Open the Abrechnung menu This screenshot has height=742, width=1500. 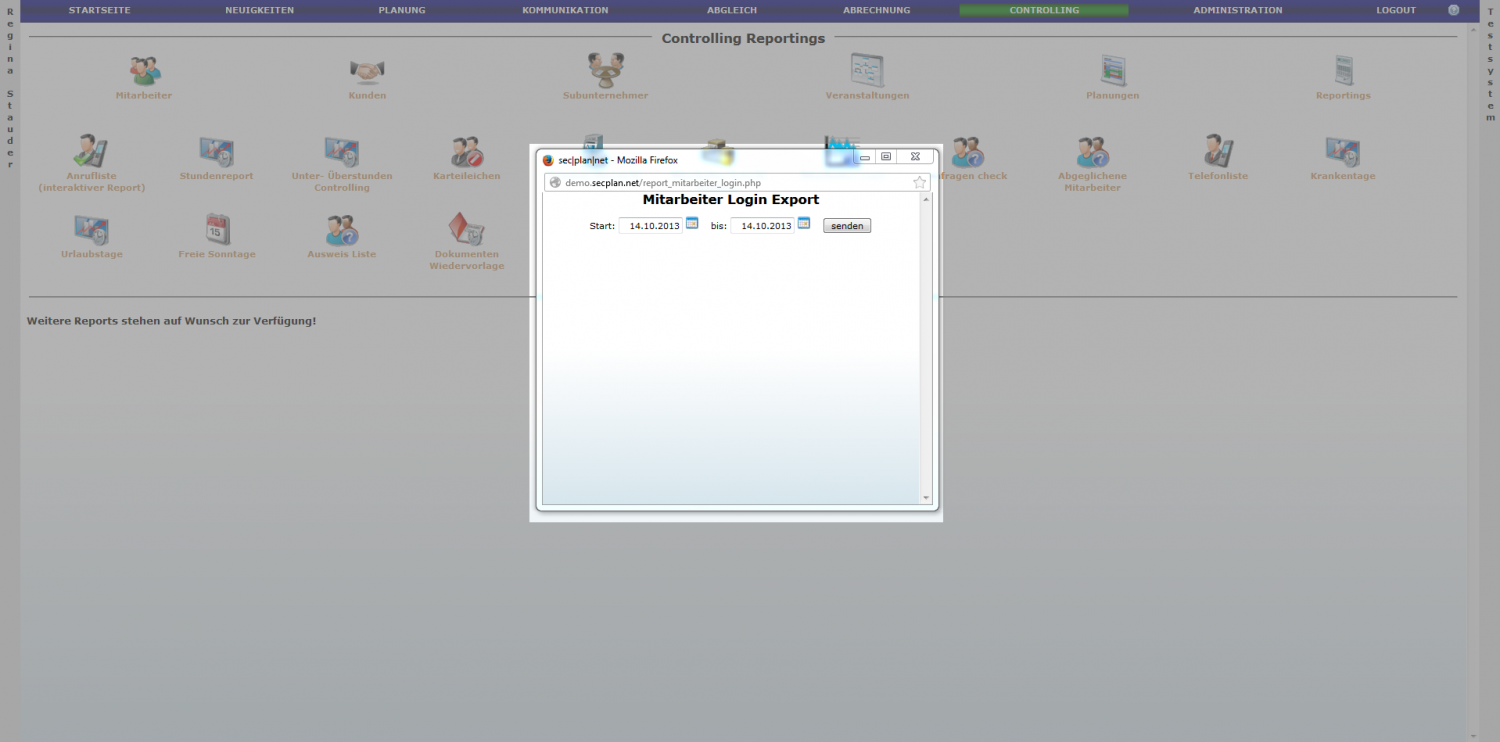(x=876, y=10)
